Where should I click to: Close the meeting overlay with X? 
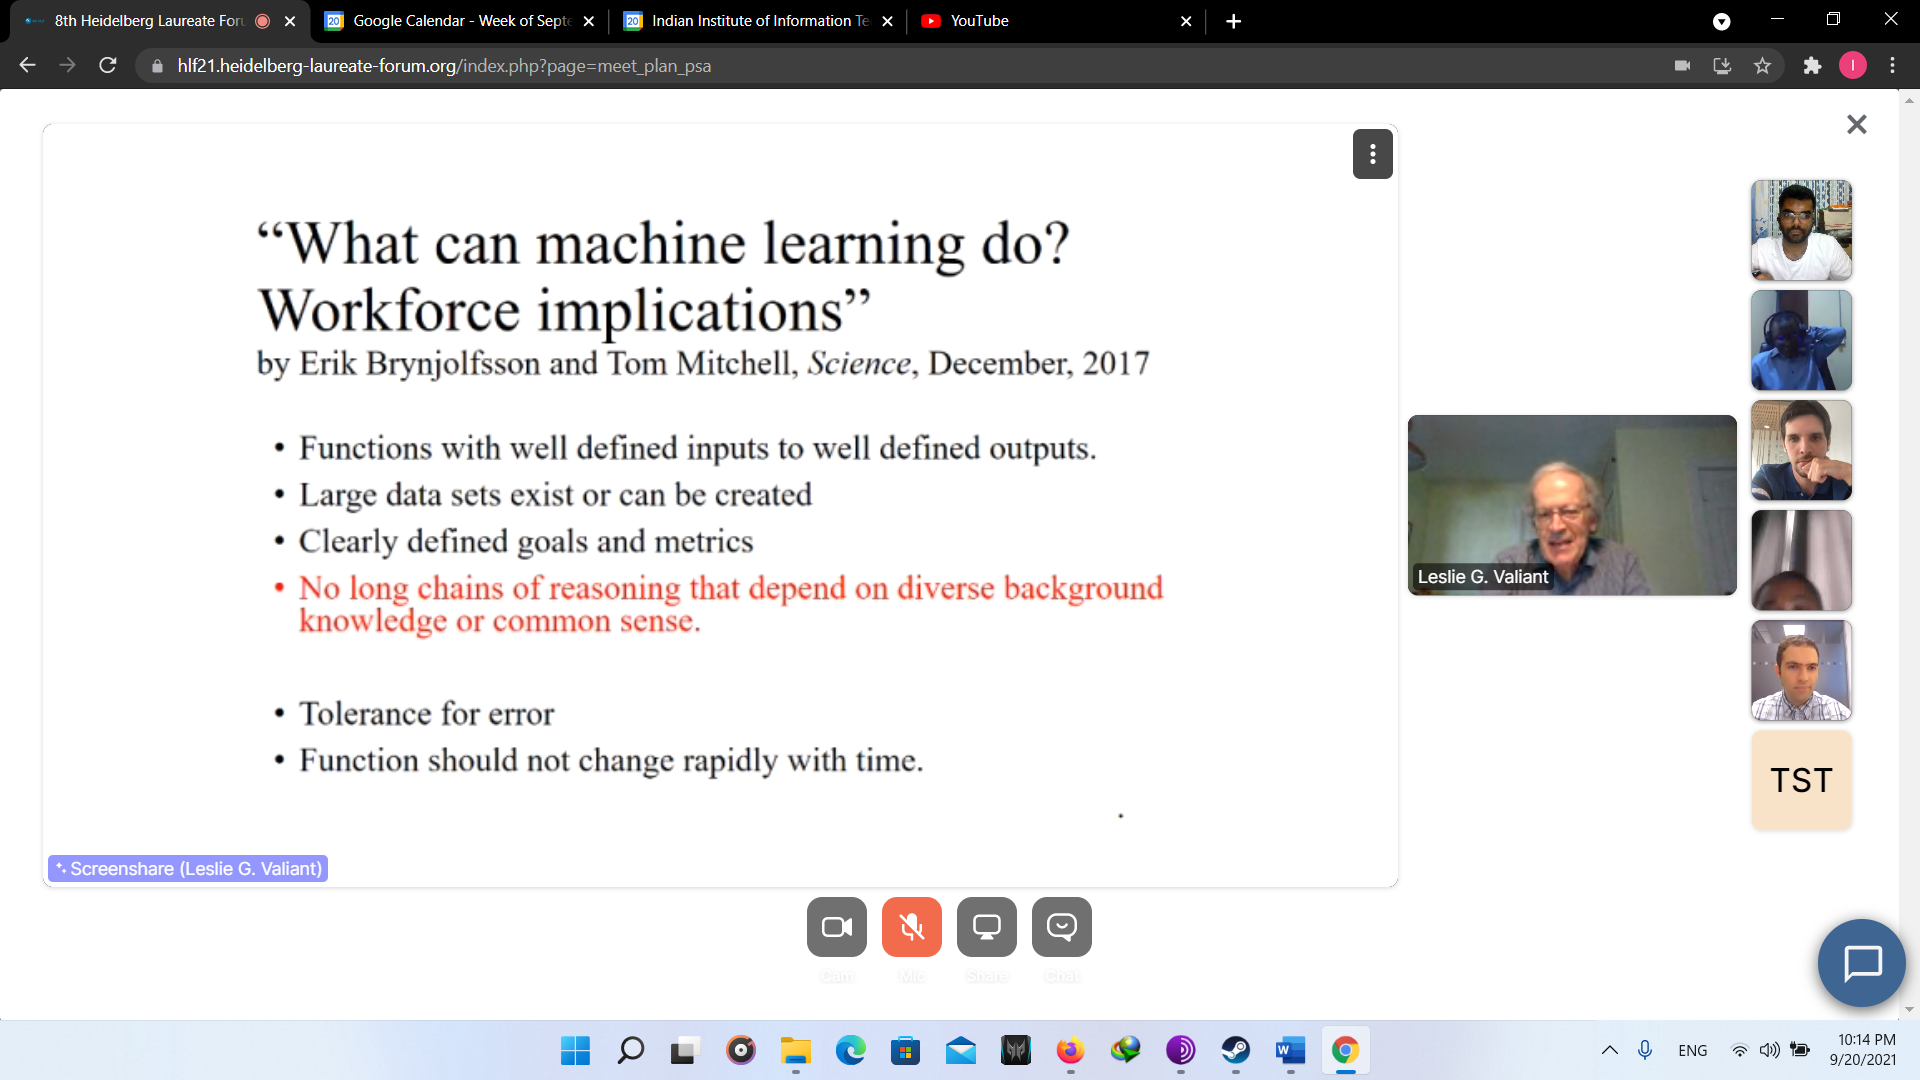(x=1856, y=124)
